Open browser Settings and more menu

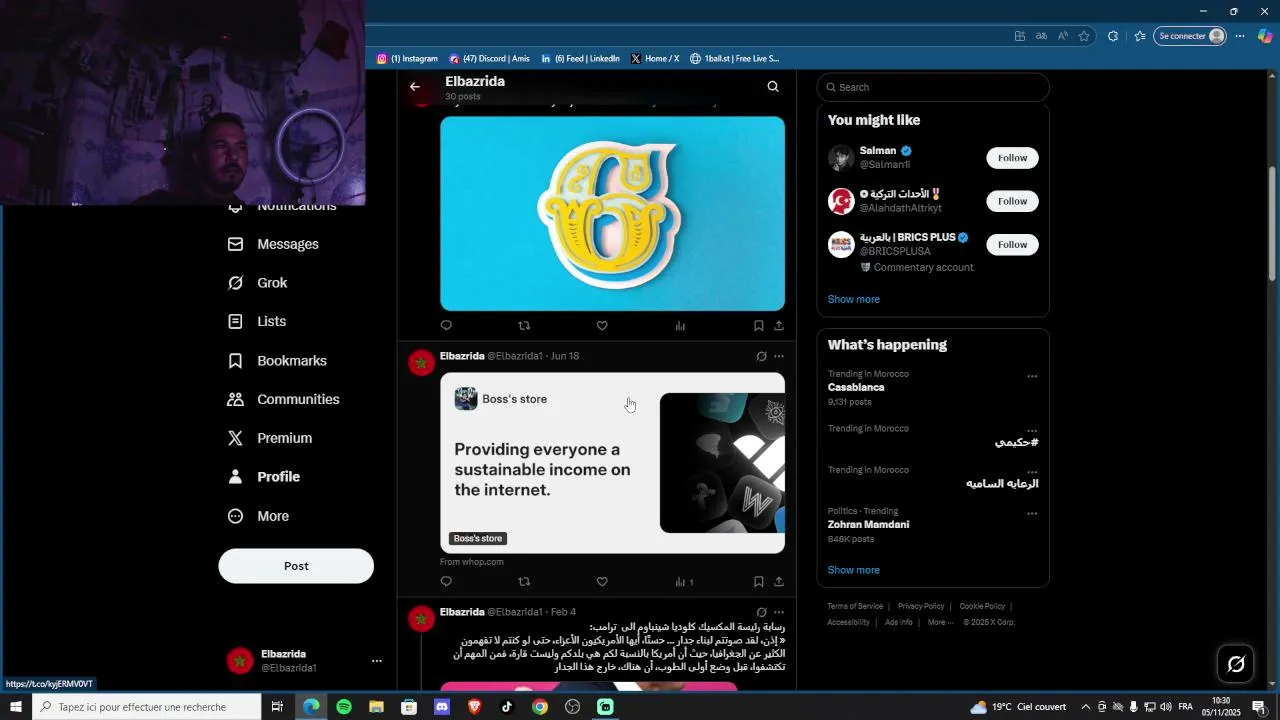[1240, 36]
